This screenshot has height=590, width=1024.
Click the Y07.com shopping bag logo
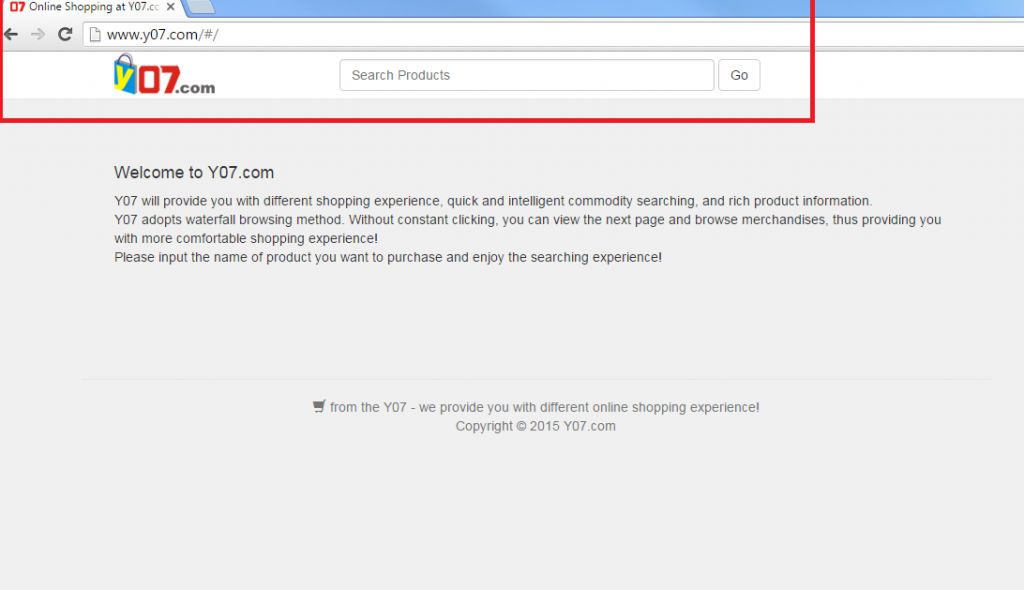pos(164,75)
